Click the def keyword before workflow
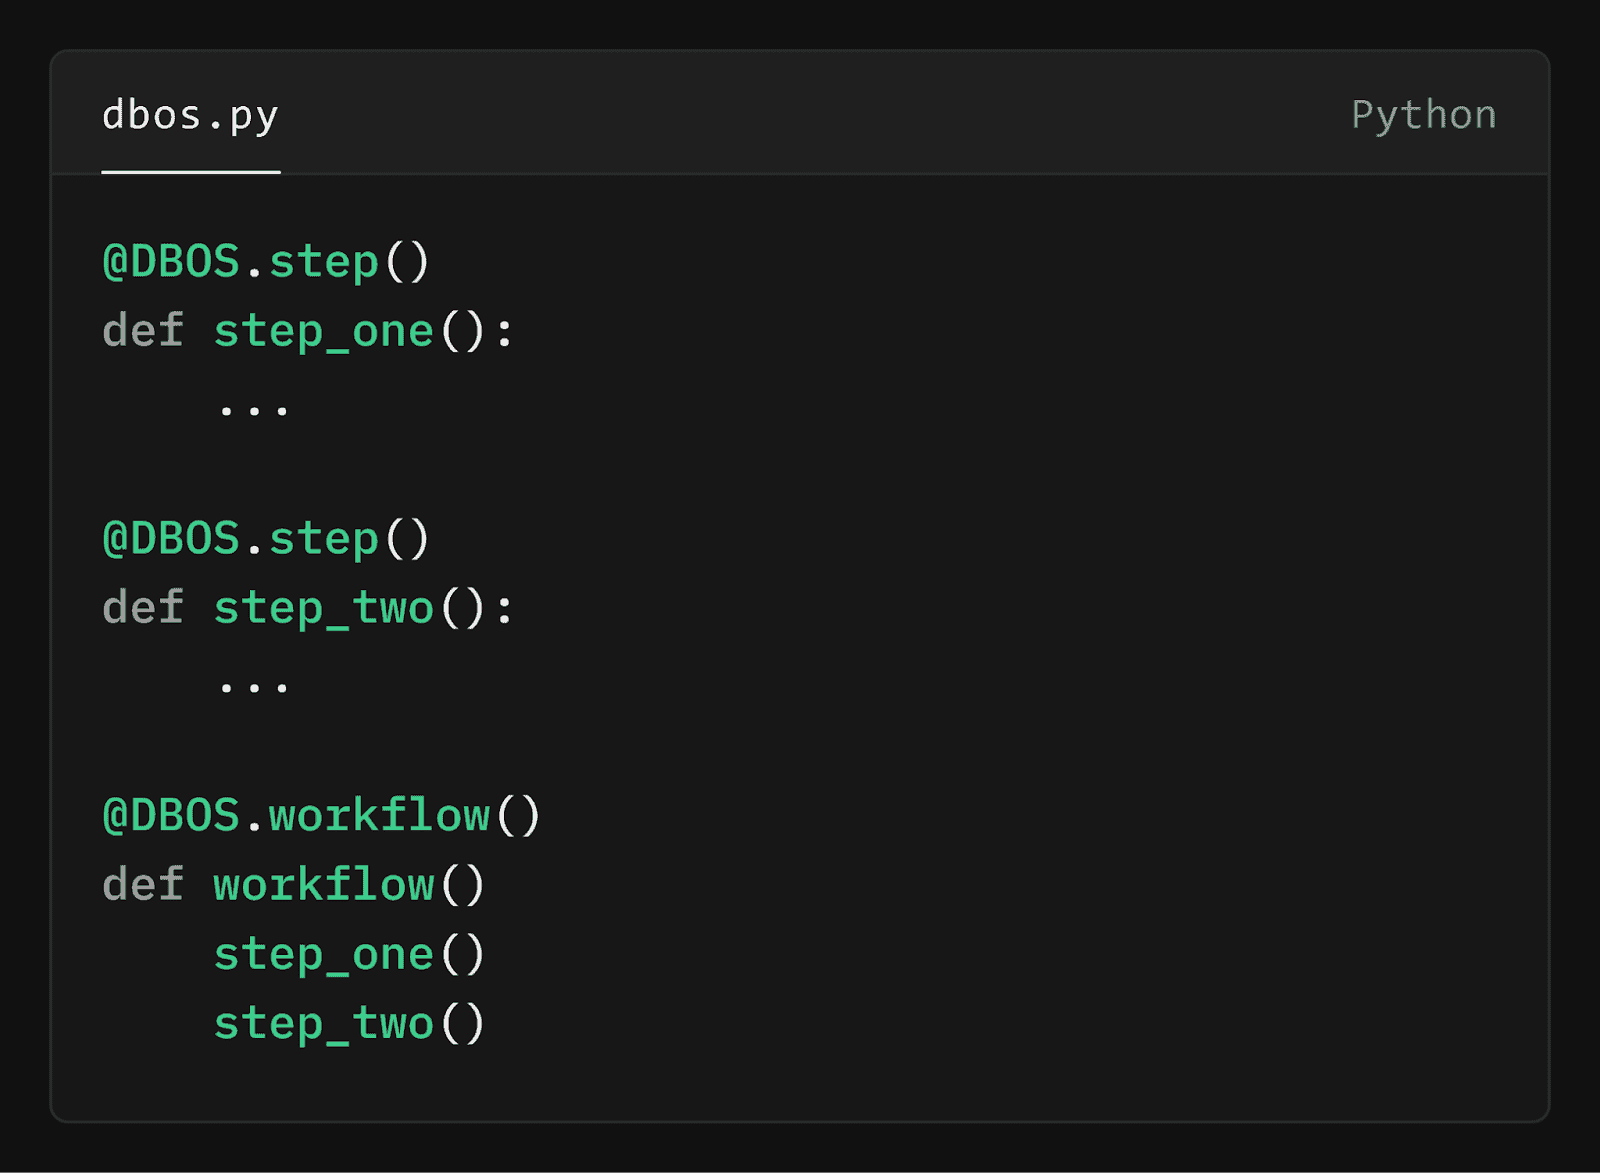Viewport: 1600px width, 1173px height. point(143,885)
